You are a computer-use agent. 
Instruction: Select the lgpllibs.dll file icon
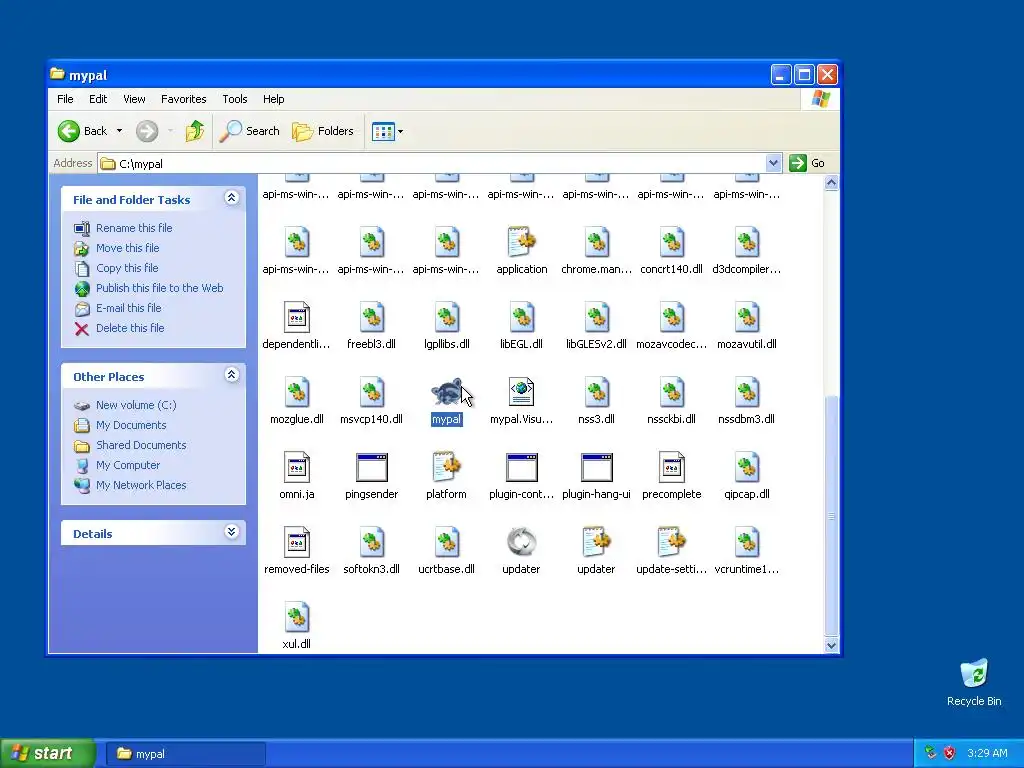tap(447, 317)
